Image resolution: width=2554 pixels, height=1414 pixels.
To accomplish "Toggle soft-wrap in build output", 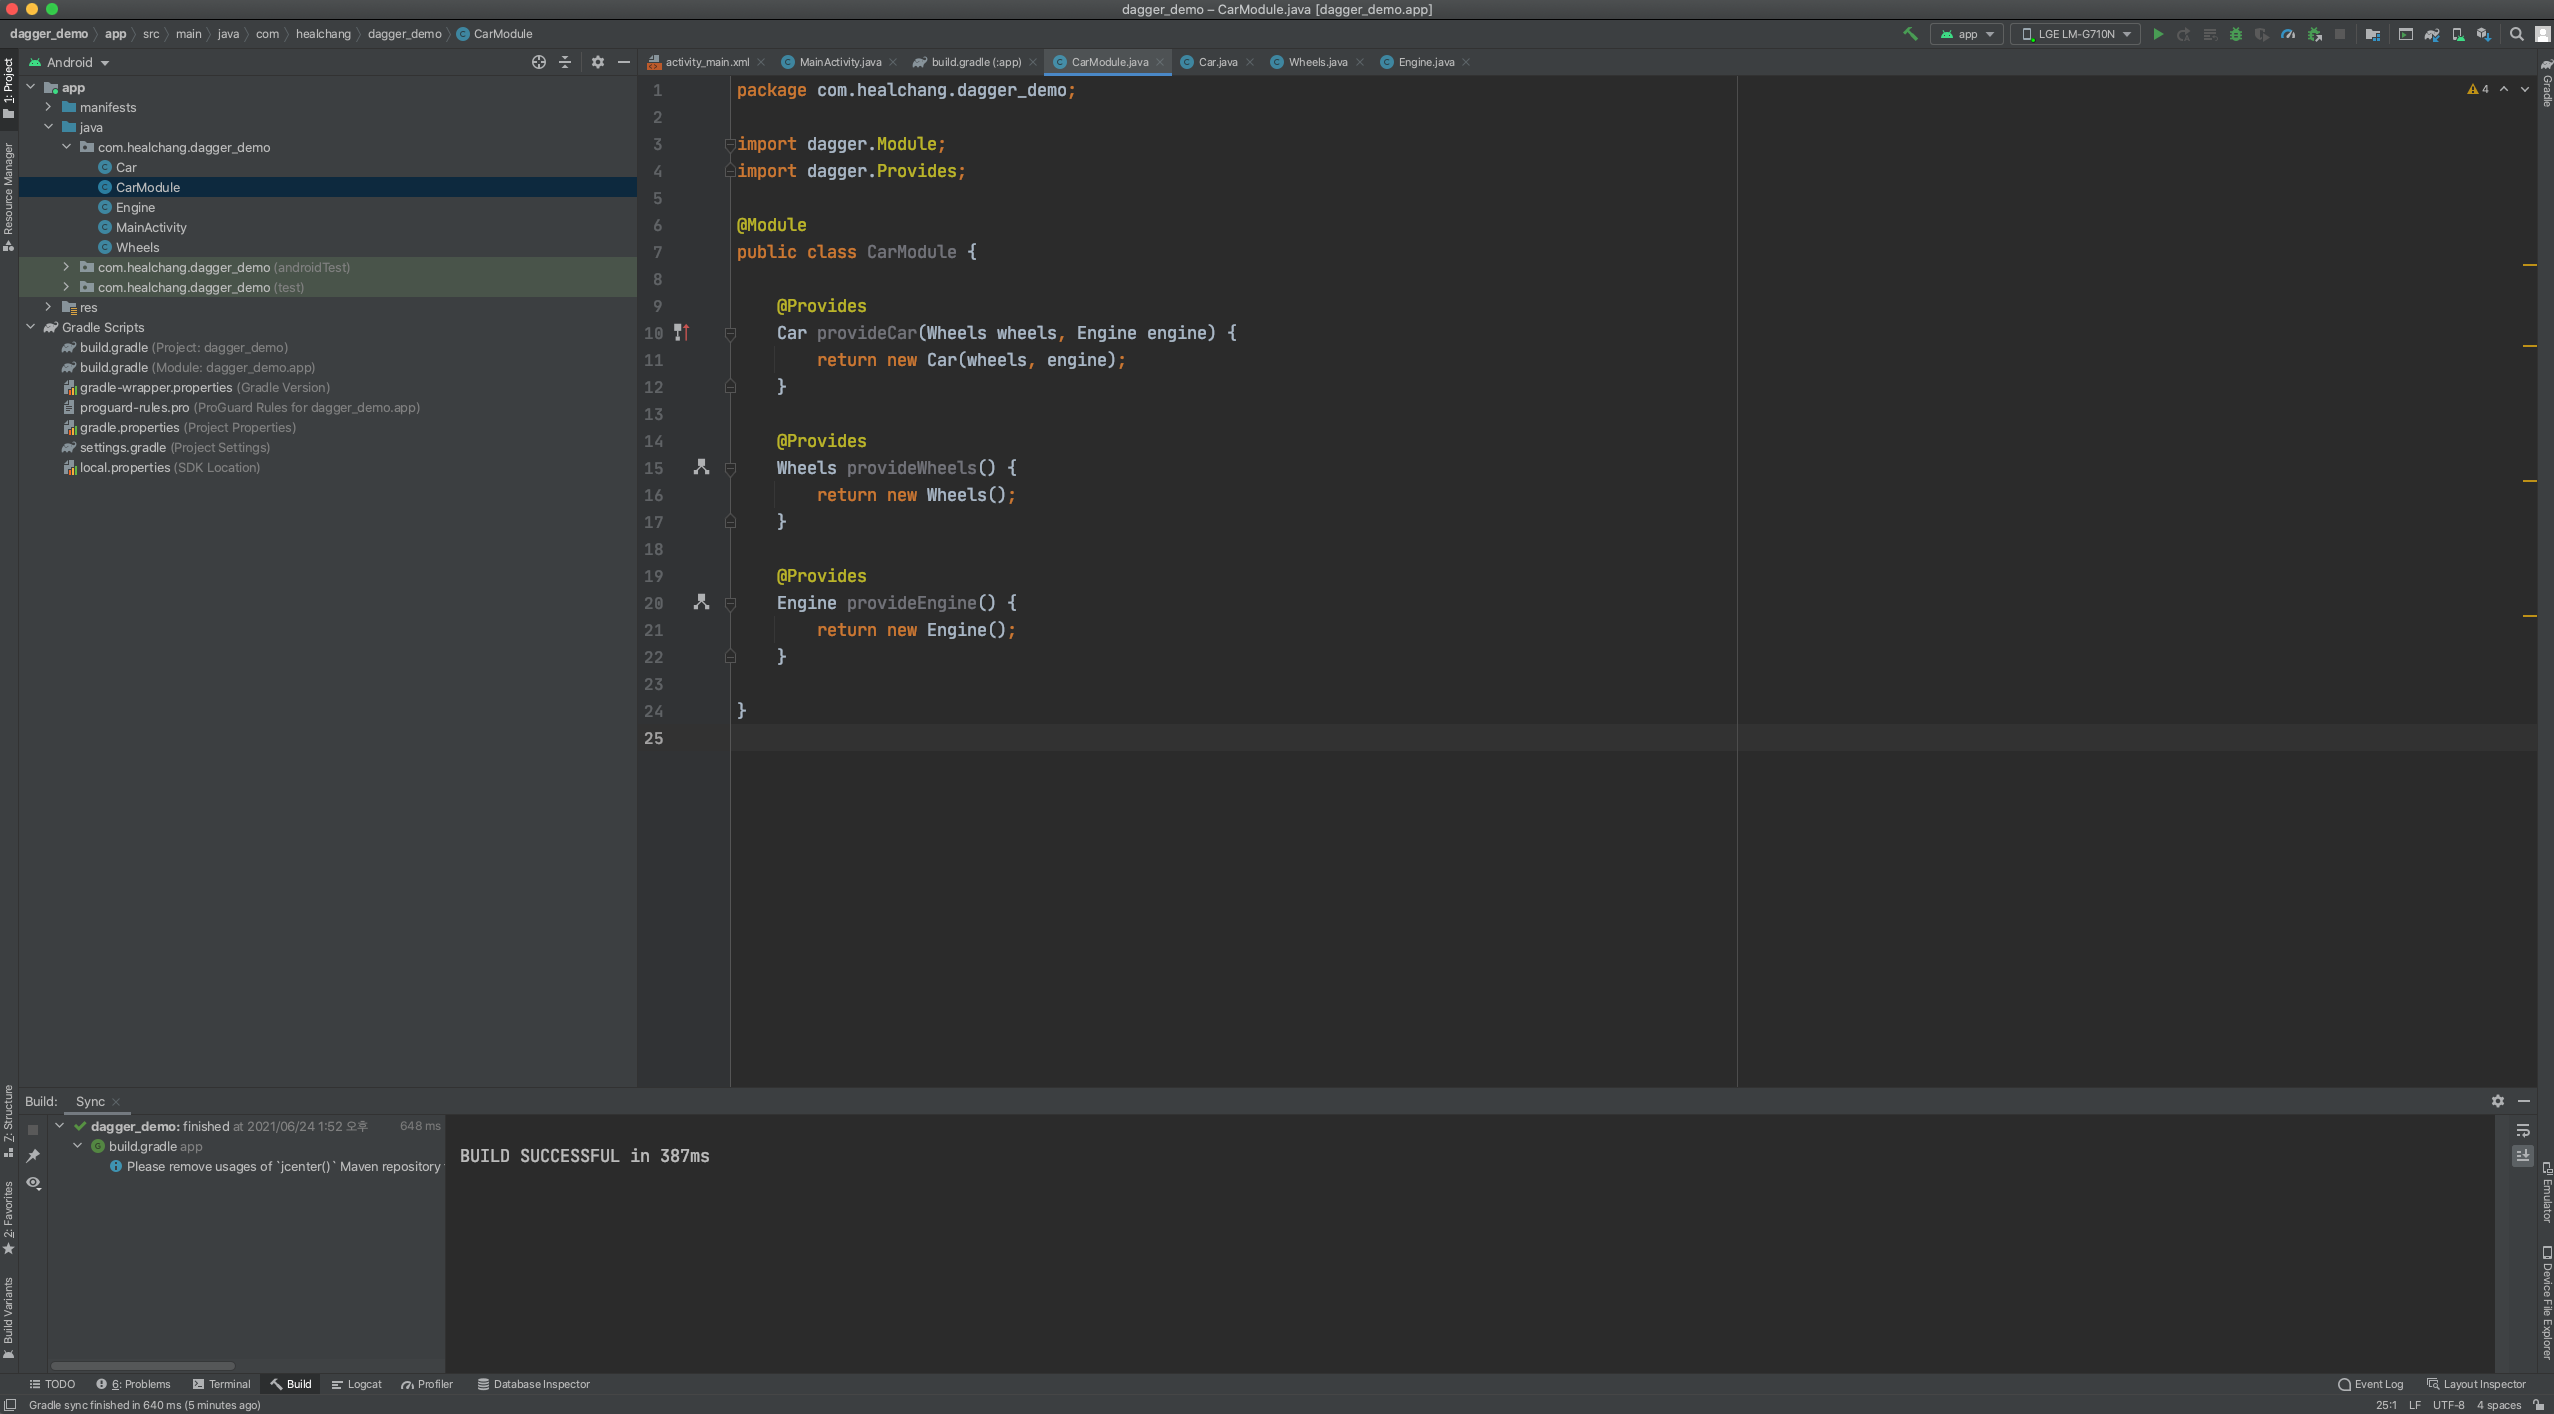I will [2523, 1130].
